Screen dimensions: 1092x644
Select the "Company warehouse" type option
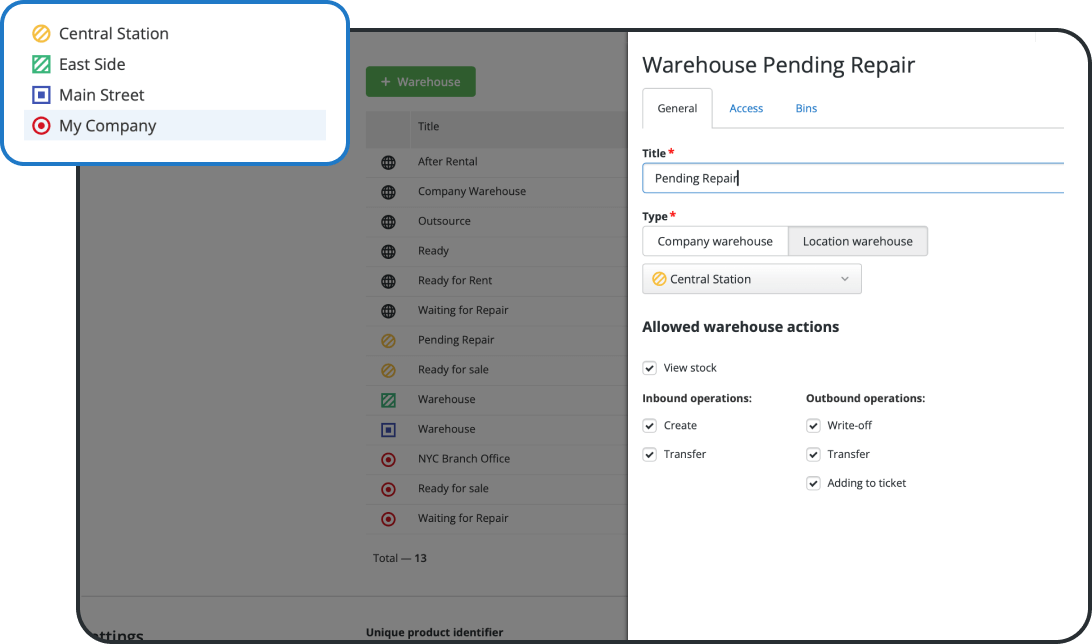tap(715, 241)
